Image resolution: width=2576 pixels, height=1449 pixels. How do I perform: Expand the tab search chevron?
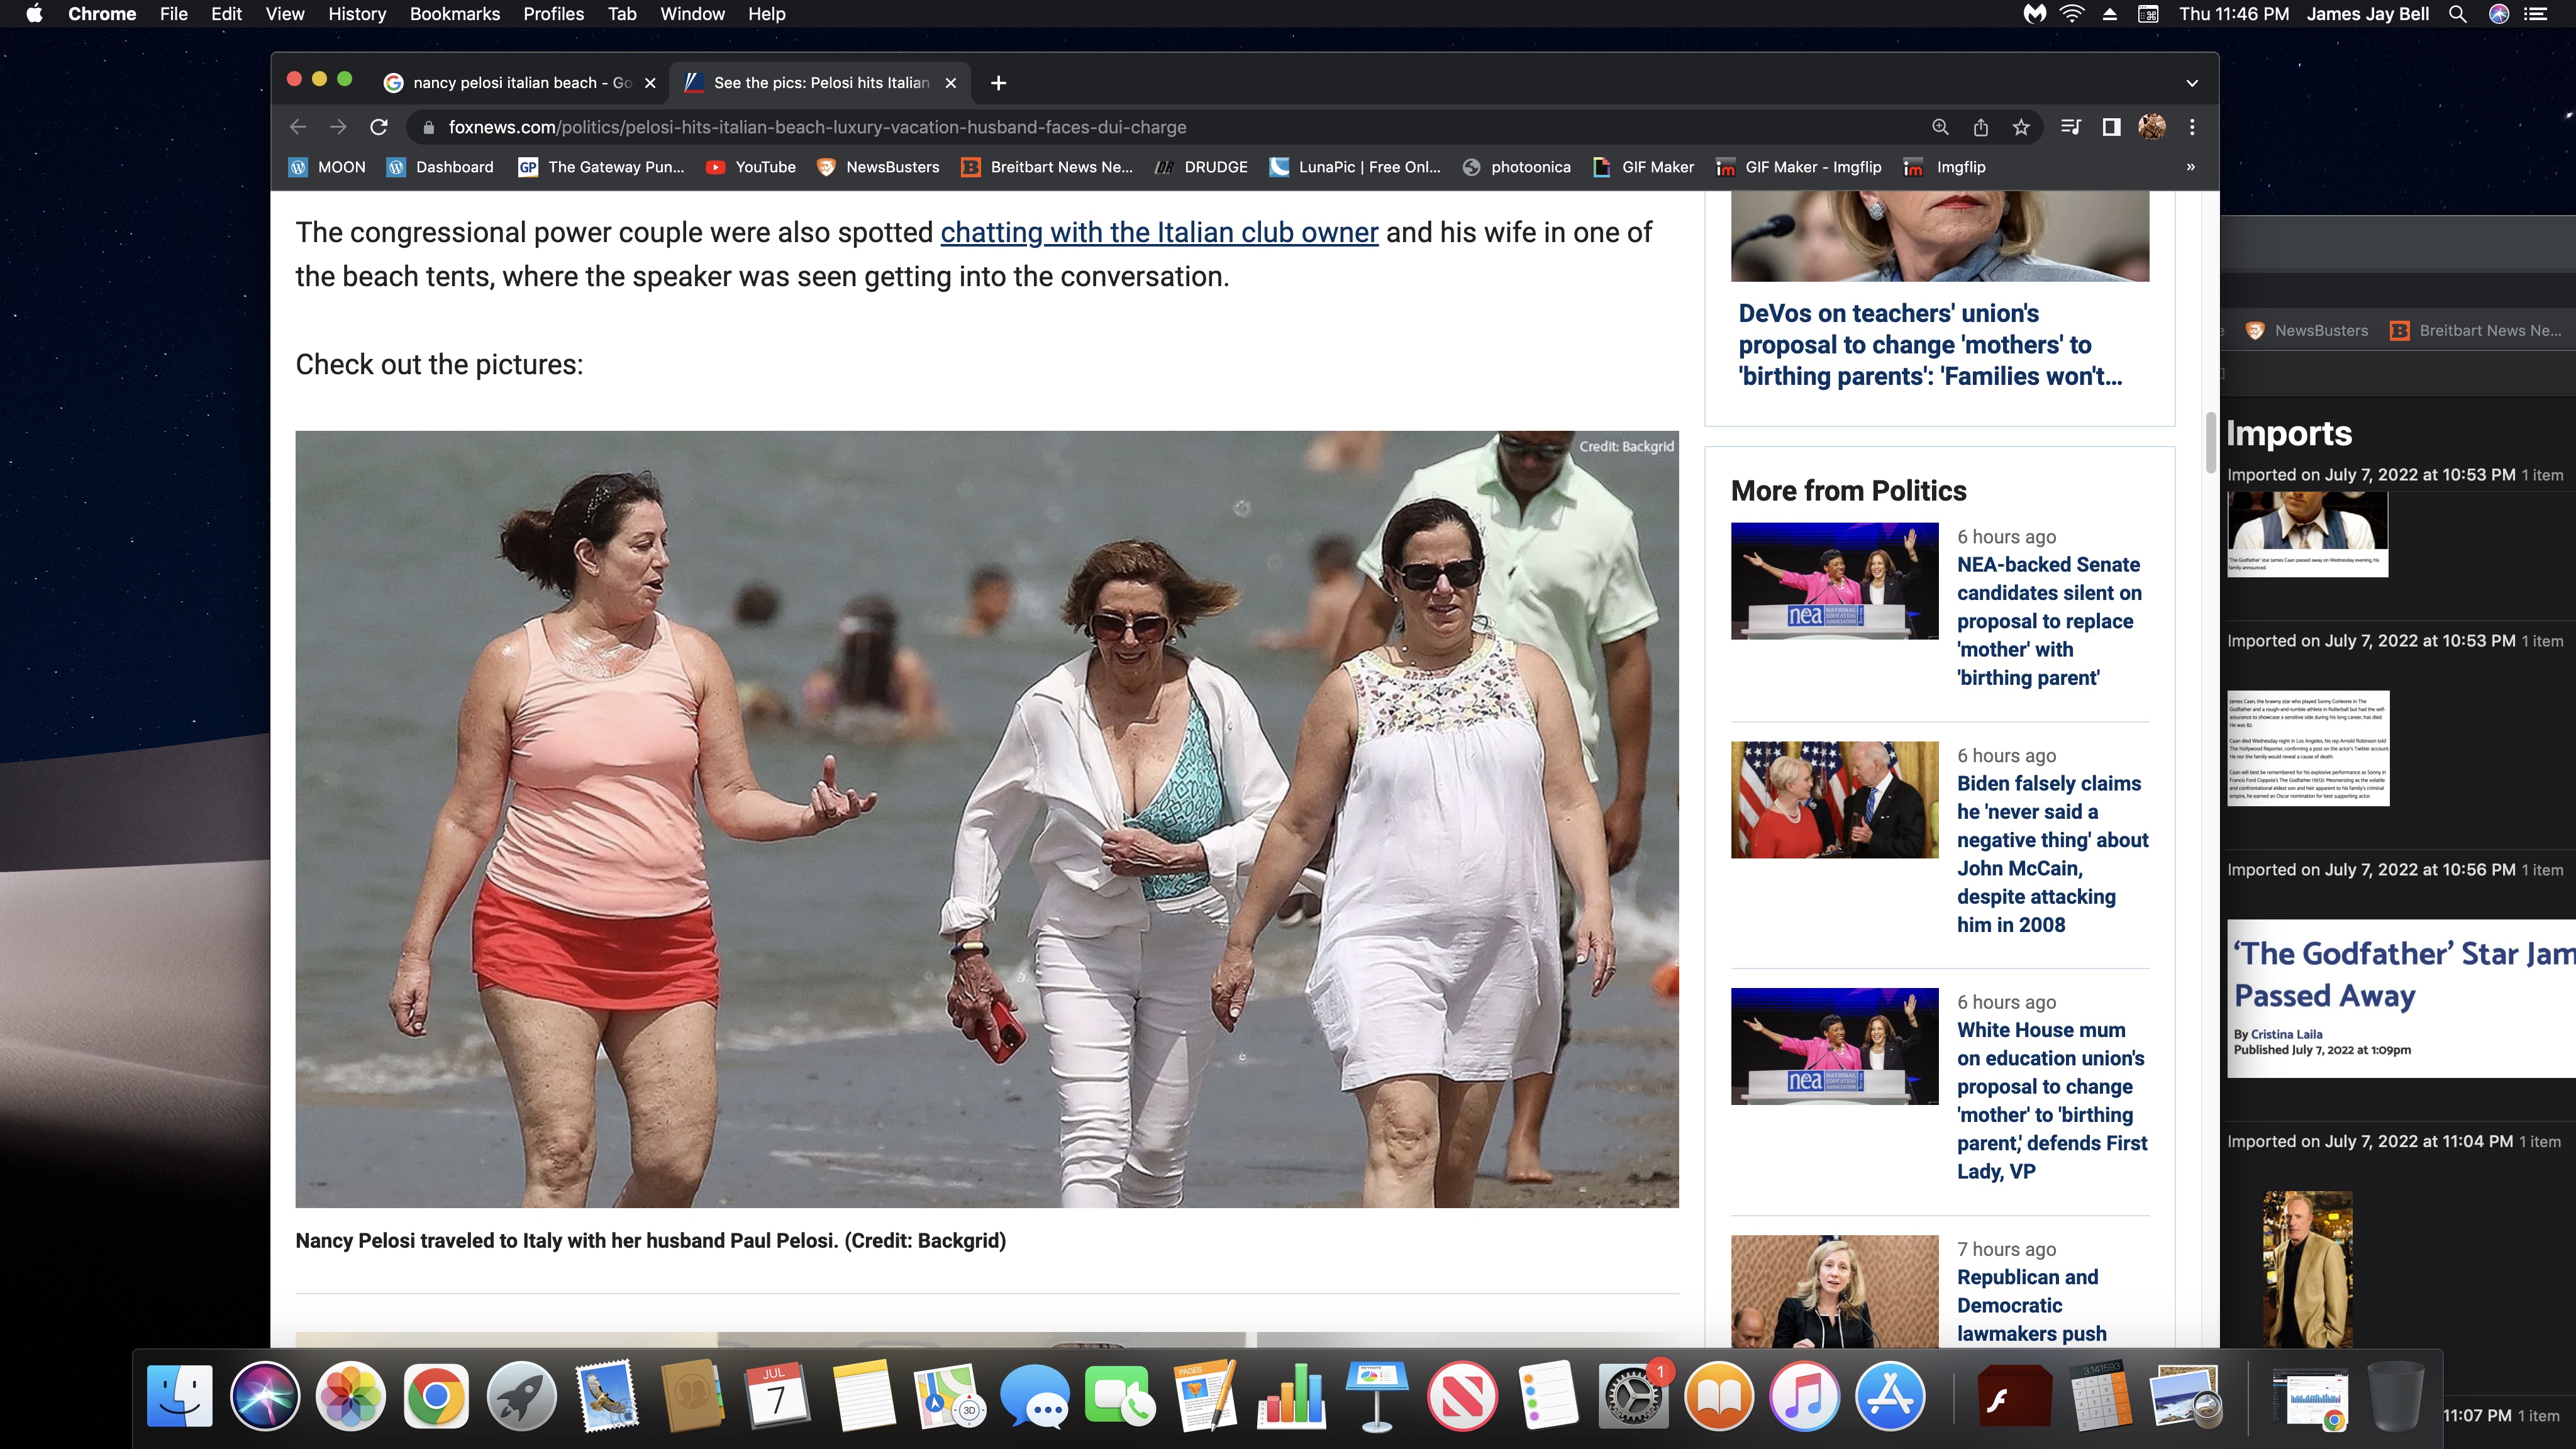click(x=2192, y=83)
